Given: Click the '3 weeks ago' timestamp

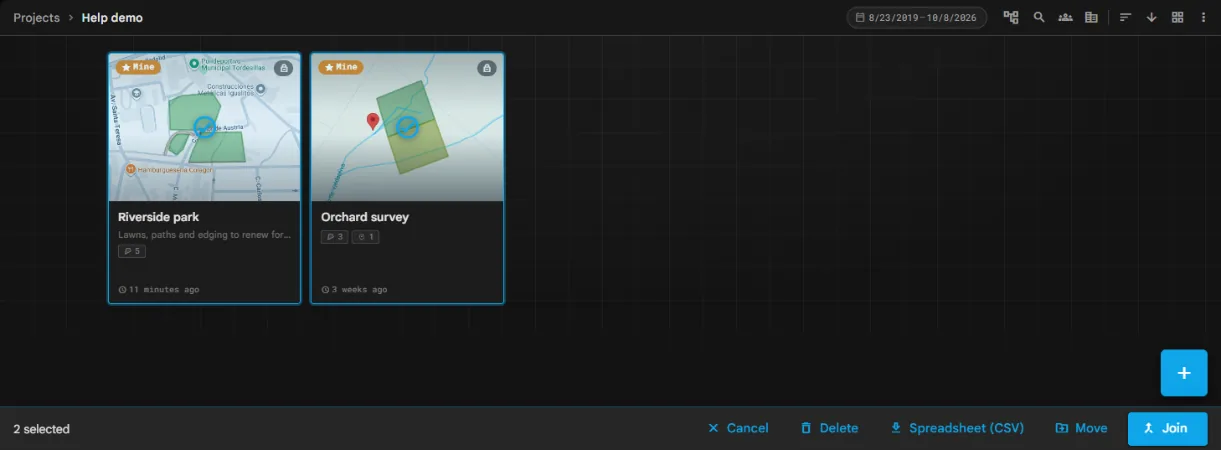Looking at the screenshot, I should click(x=355, y=289).
